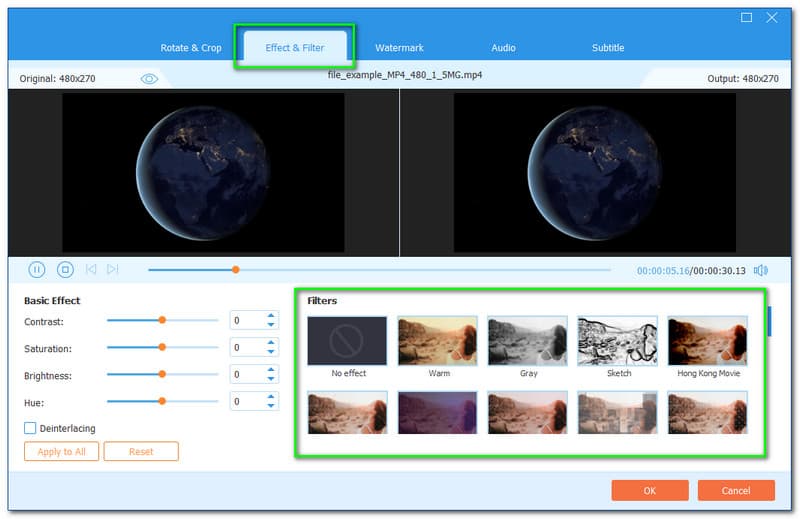Increase Saturation using the up arrow

pyautogui.click(x=271, y=343)
